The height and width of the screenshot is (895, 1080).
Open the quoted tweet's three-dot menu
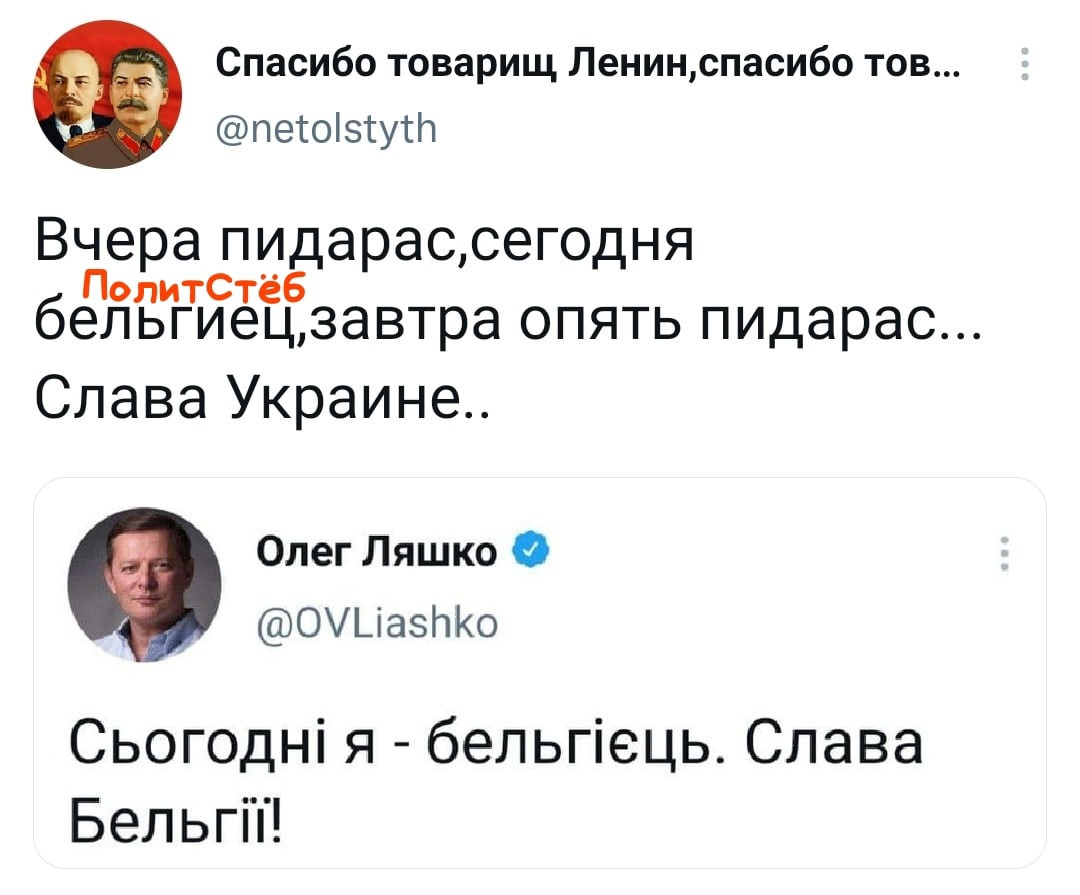[1003, 553]
